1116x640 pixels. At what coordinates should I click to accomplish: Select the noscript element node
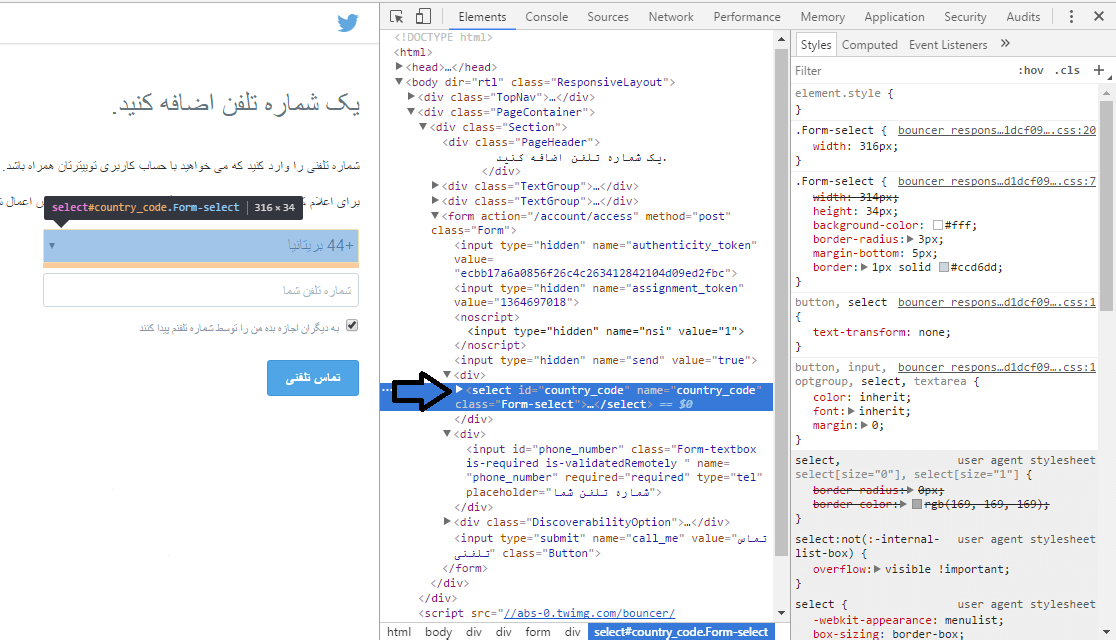(x=487, y=317)
